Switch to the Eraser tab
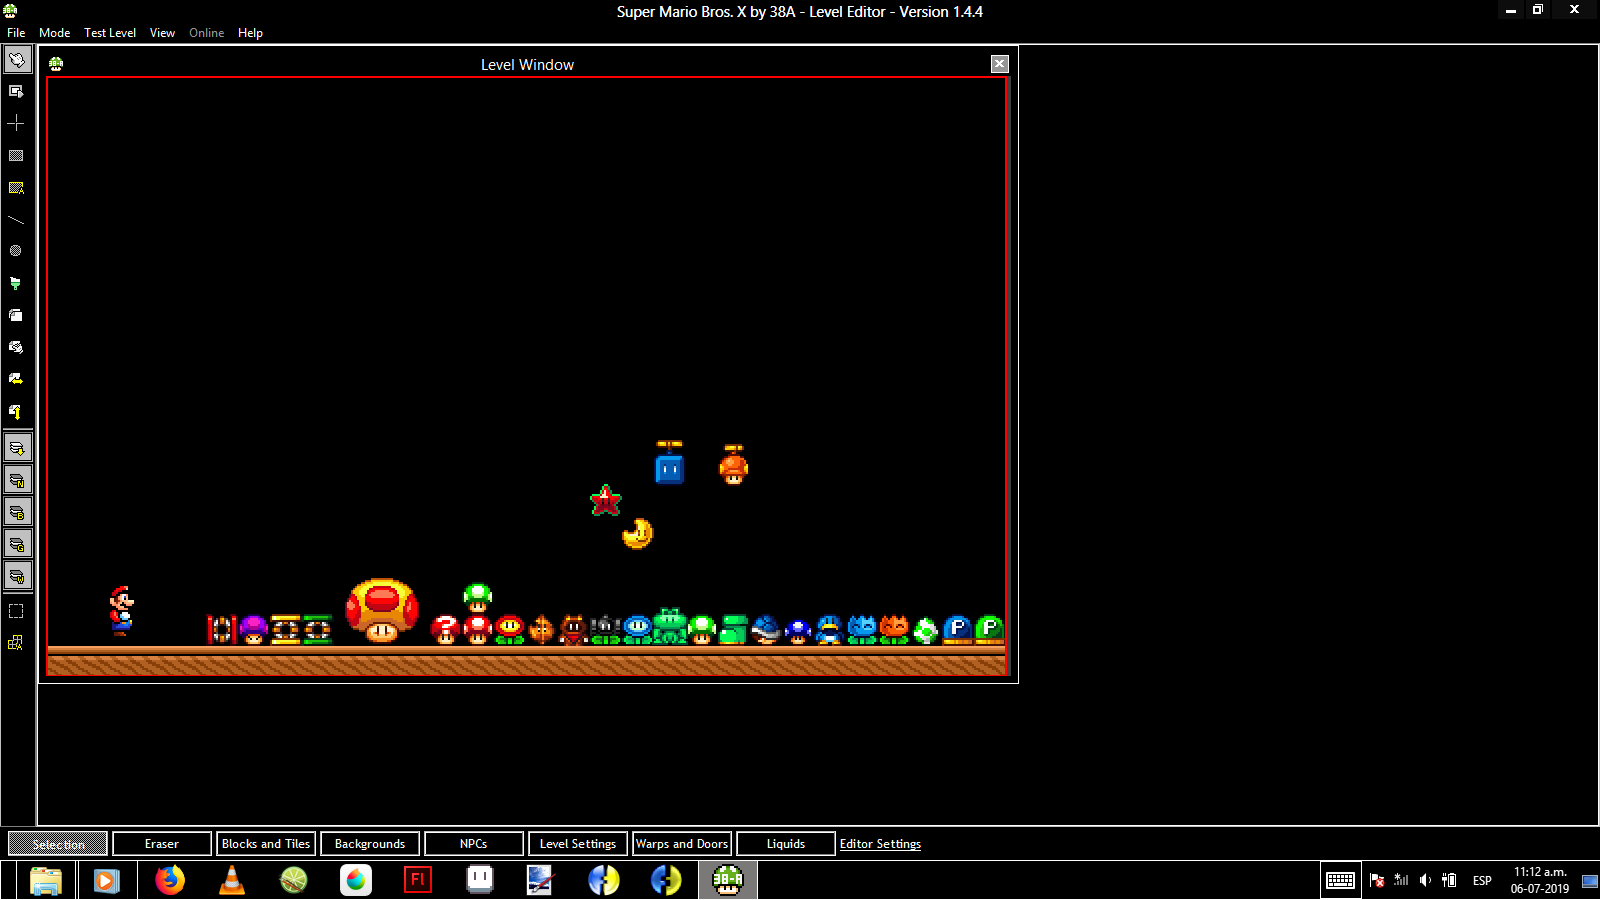Viewport: 1600px width, 900px height. point(162,844)
